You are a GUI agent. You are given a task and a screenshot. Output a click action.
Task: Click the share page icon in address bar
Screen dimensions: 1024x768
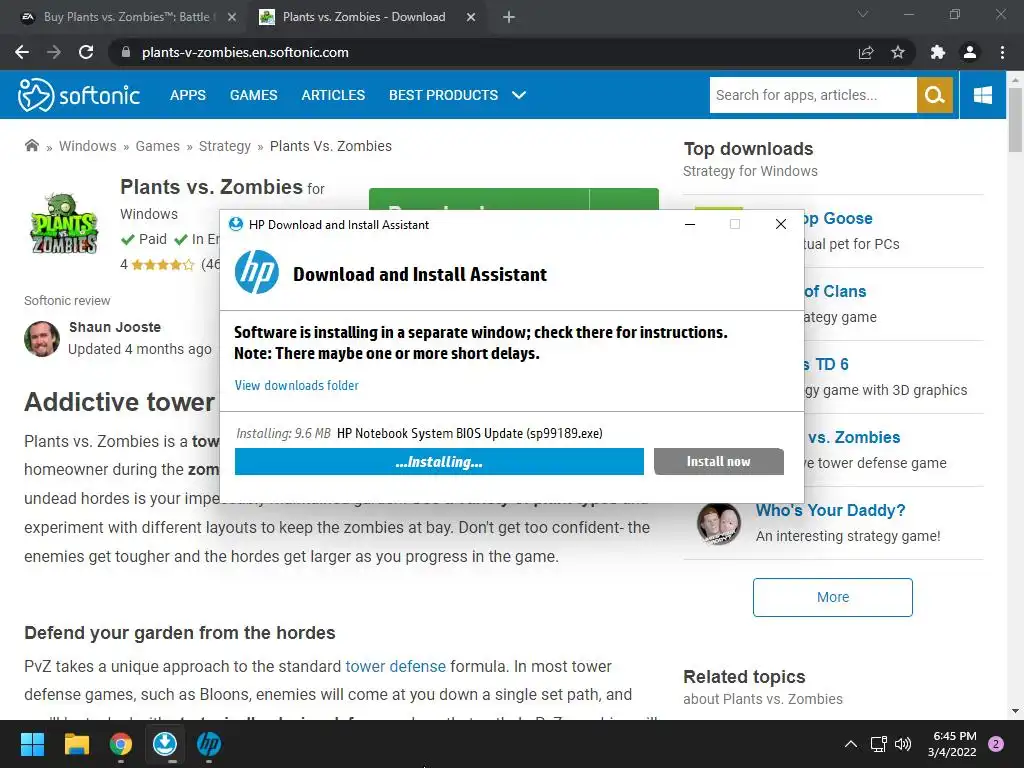866,52
